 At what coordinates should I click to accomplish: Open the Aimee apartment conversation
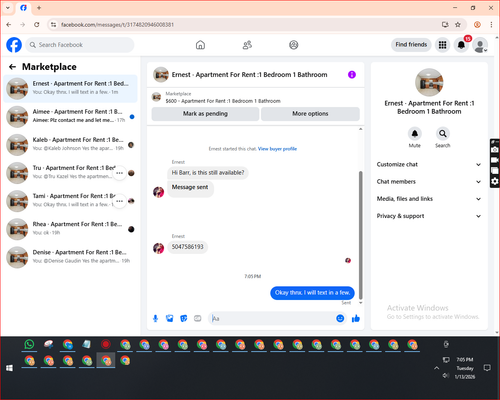[70, 117]
